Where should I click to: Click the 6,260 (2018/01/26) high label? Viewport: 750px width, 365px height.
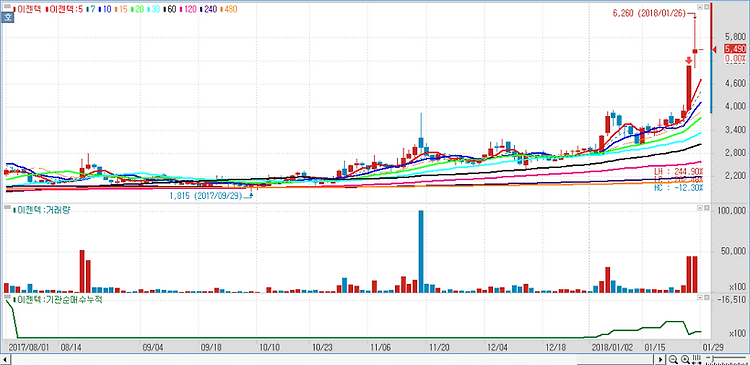click(x=650, y=13)
